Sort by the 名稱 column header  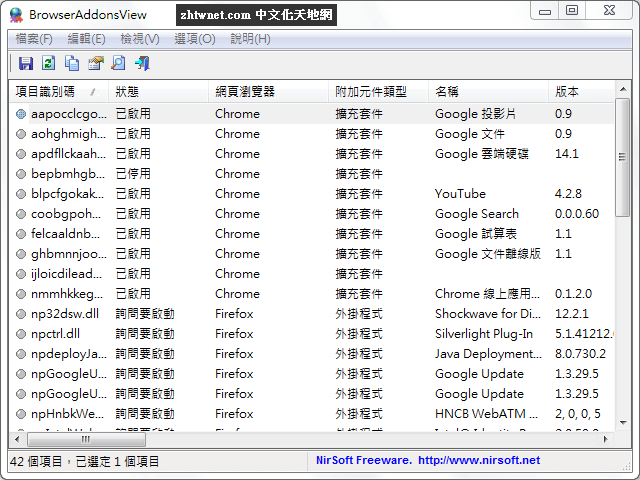tap(488, 92)
